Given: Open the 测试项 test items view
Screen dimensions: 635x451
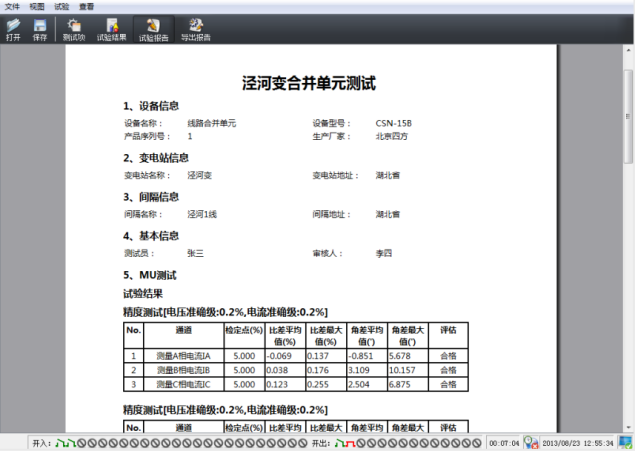Looking at the screenshot, I should tap(74, 28).
